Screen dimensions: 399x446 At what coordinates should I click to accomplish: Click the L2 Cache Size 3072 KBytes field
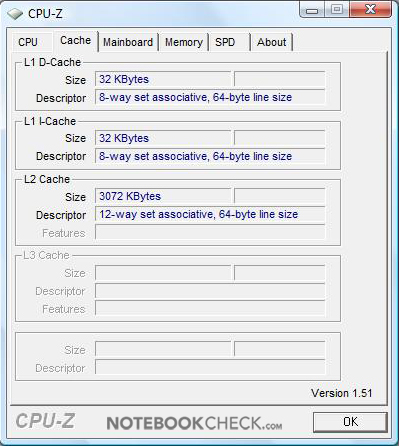[x=163, y=196]
